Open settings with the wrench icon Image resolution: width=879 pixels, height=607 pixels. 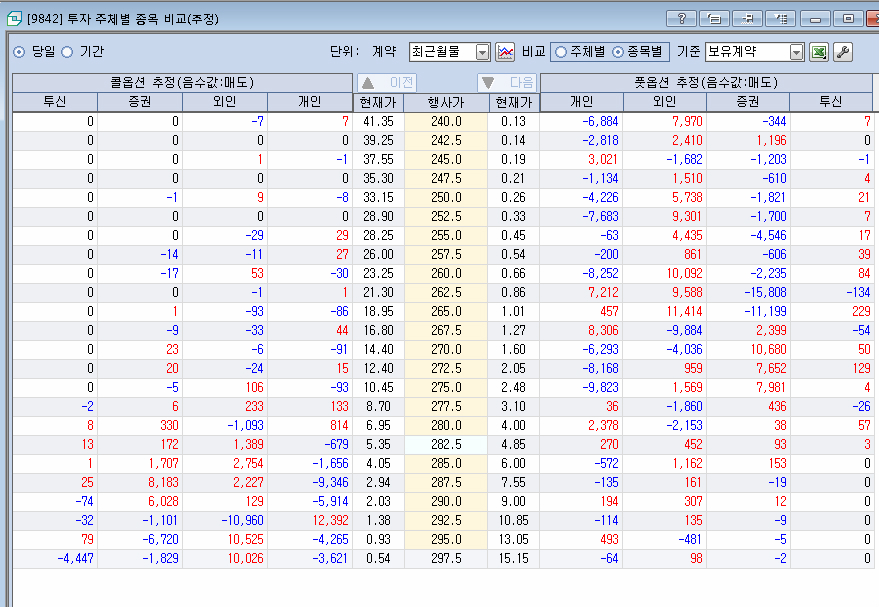(x=843, y=52)
